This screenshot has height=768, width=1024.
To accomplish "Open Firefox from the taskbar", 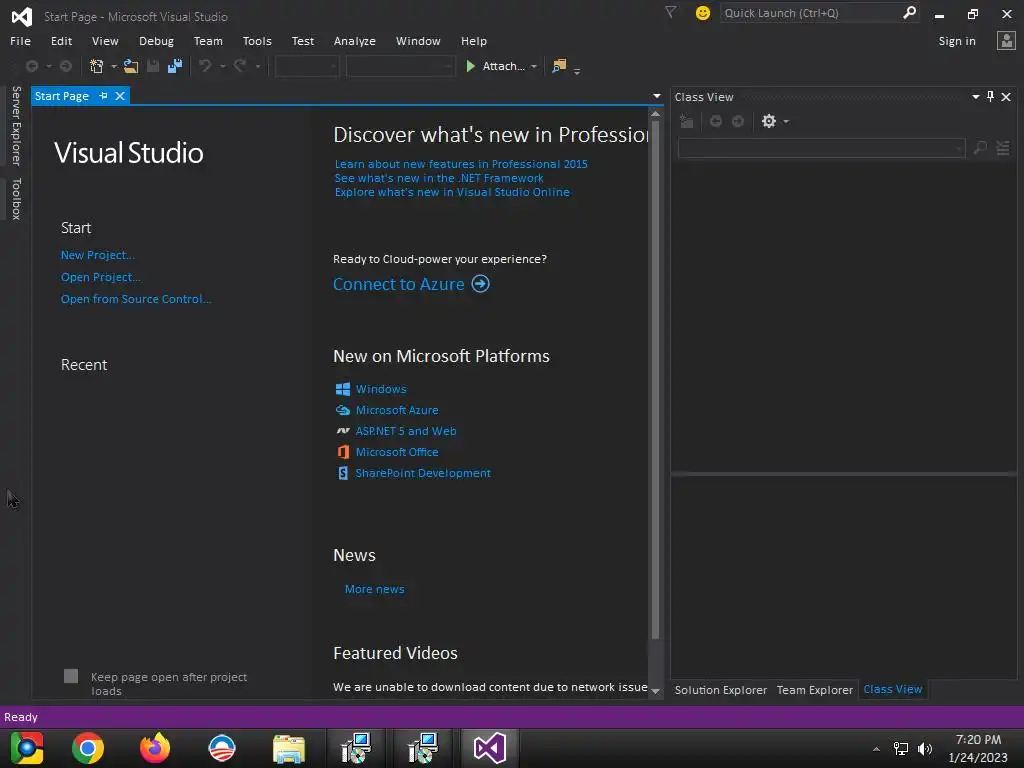I will [x=155, y=748].
